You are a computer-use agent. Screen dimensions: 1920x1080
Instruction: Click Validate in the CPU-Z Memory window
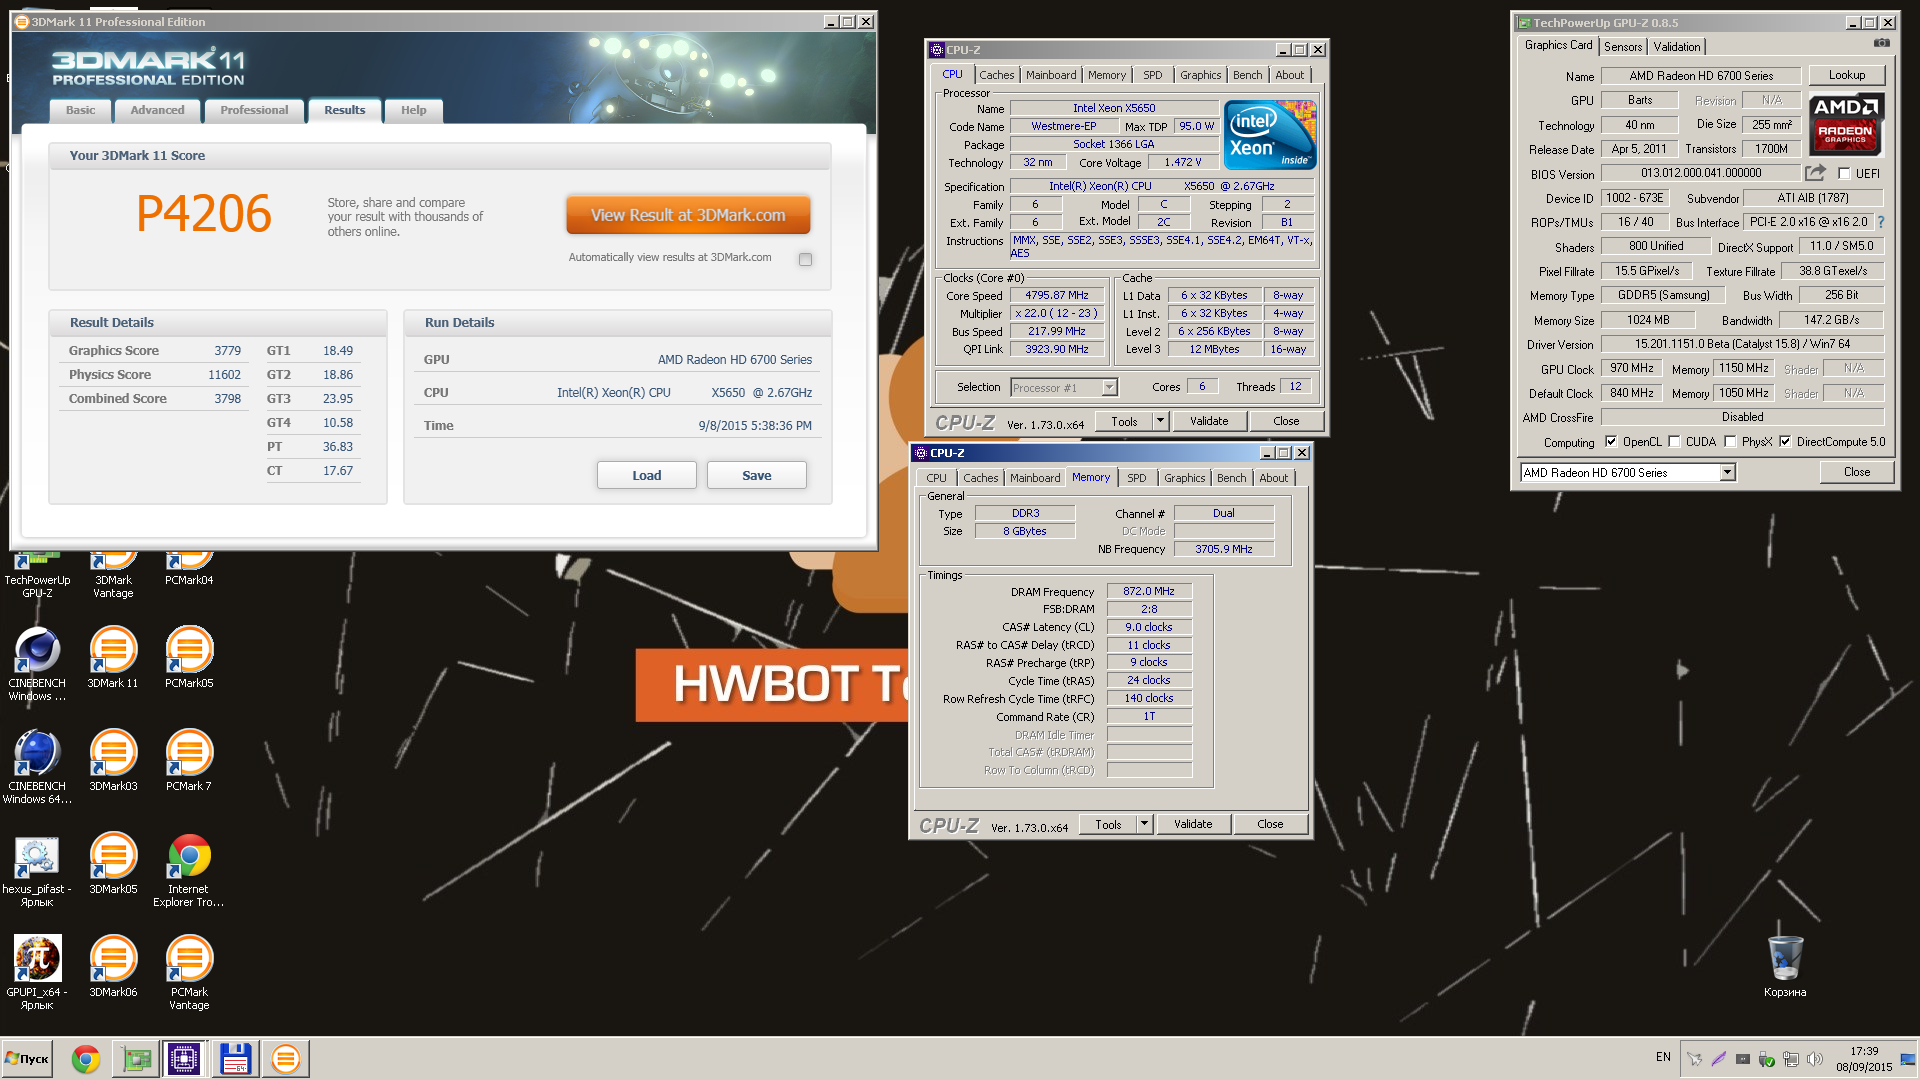click(x=1193, y=824)
